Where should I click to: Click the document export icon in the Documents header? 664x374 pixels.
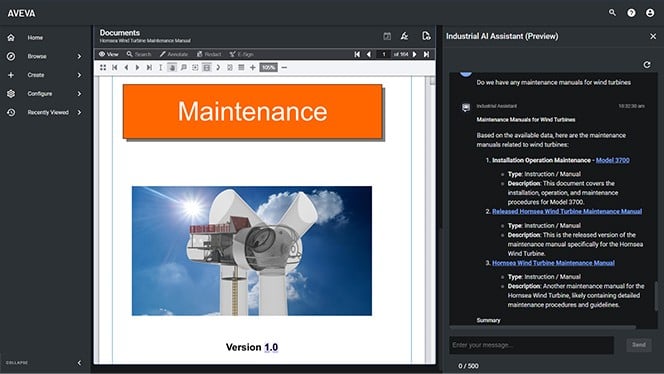(x=426, y=36)
